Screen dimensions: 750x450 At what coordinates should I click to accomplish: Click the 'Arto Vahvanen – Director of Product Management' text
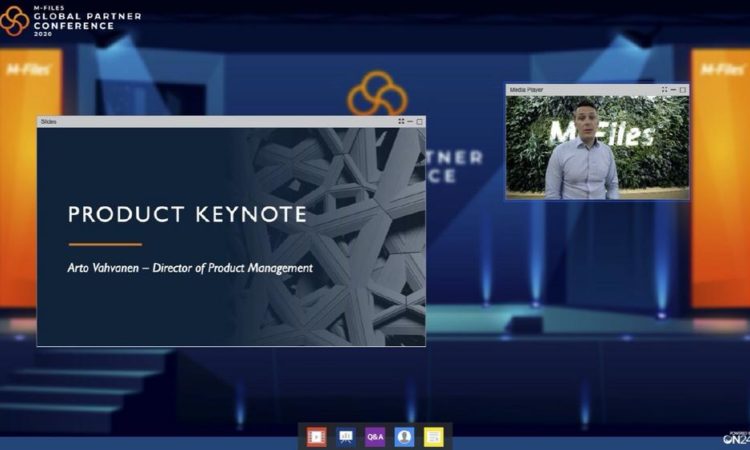(190, 268)
